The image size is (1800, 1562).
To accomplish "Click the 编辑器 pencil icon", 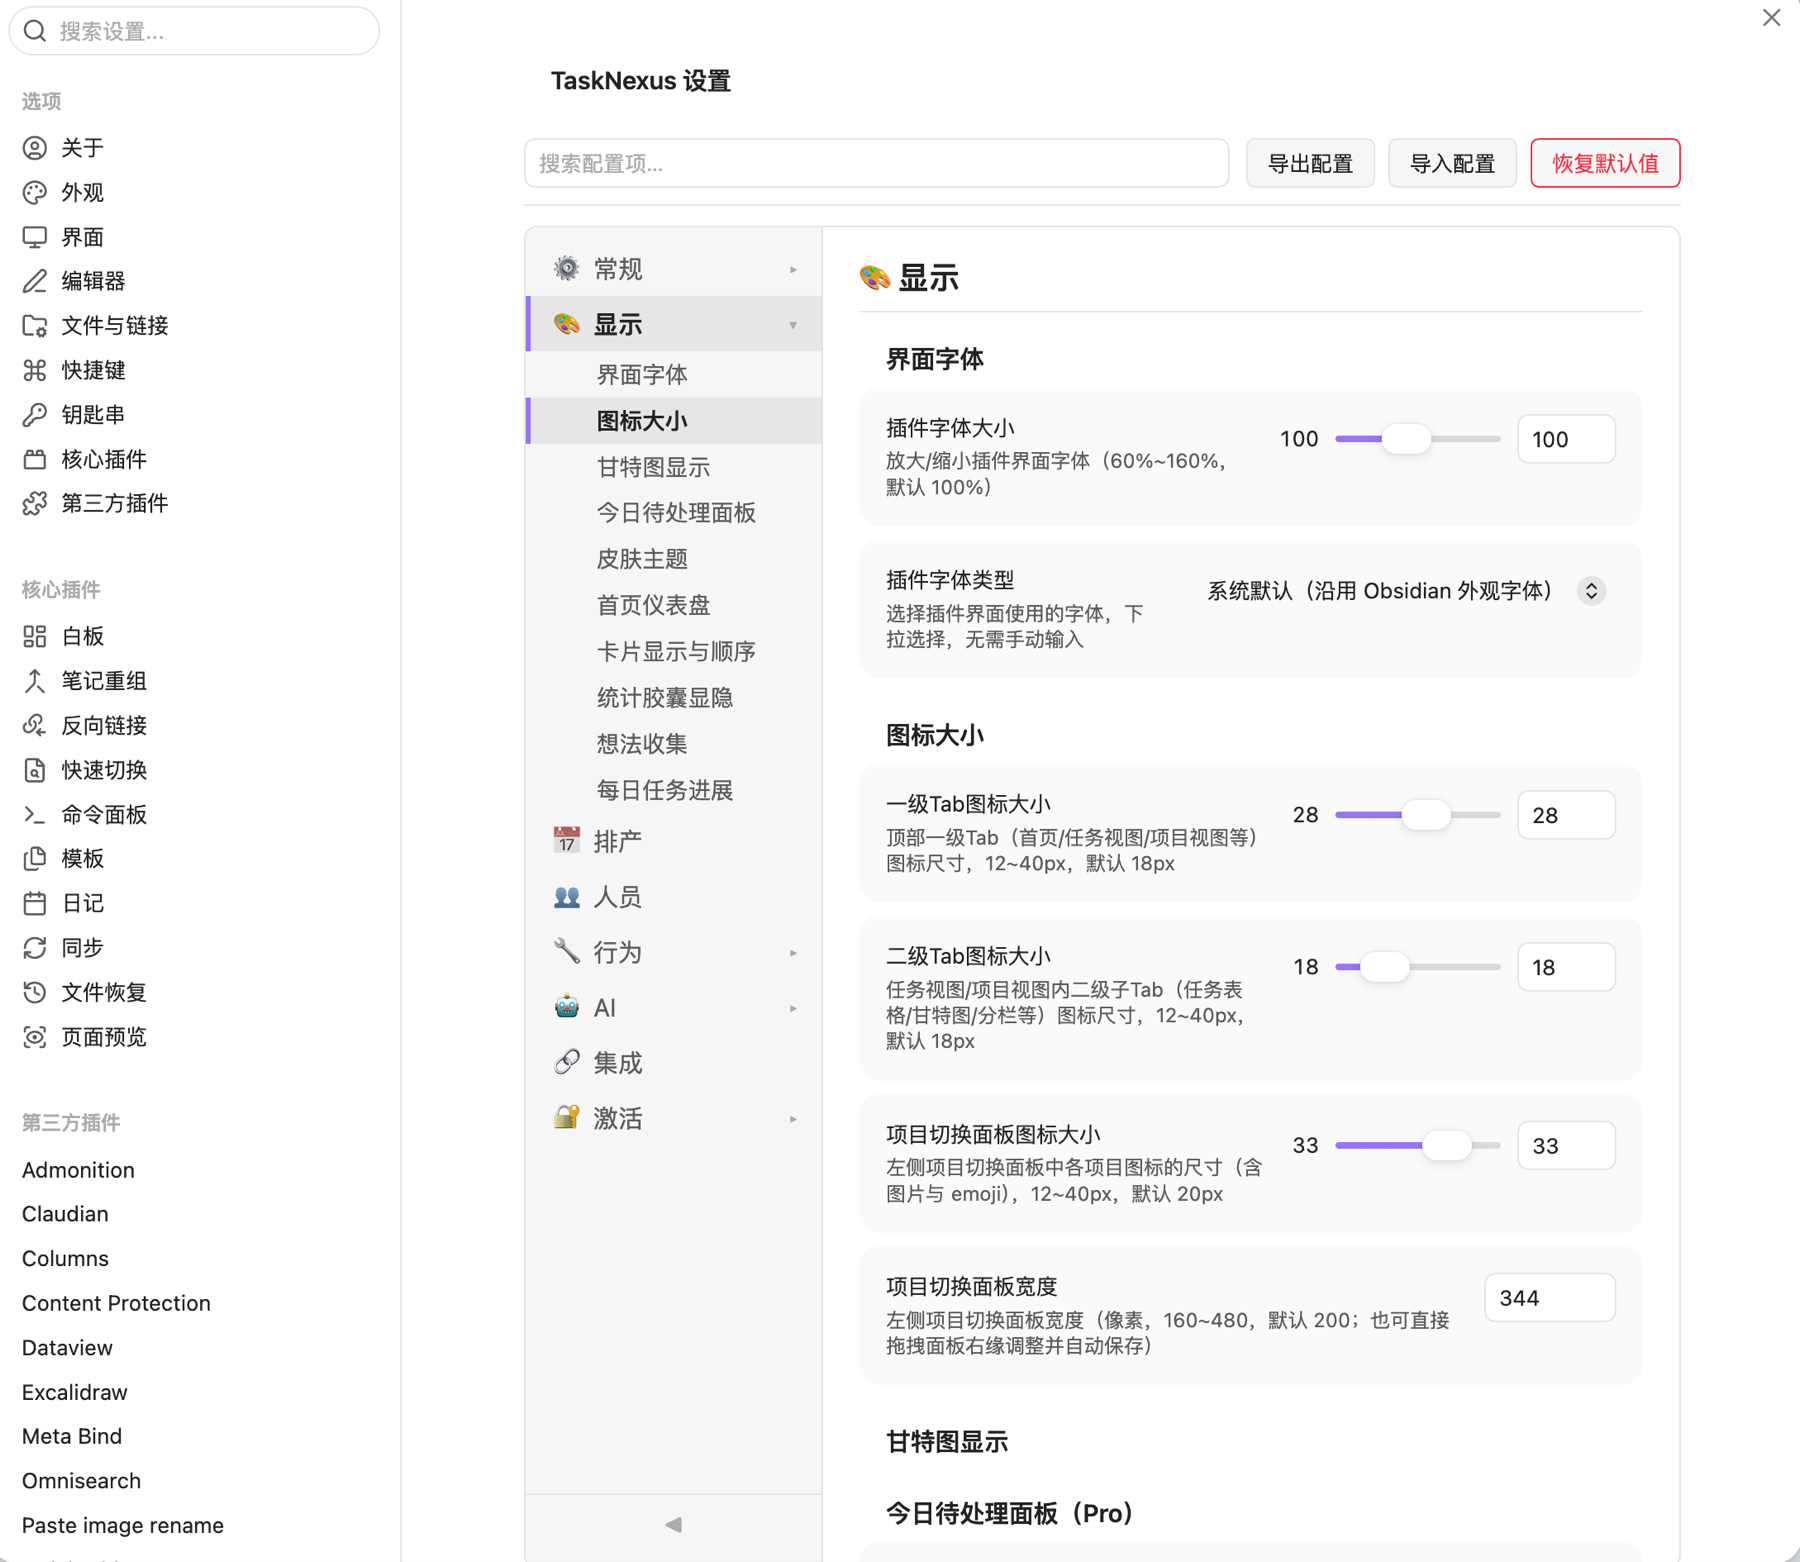I will tap(35, 281).
